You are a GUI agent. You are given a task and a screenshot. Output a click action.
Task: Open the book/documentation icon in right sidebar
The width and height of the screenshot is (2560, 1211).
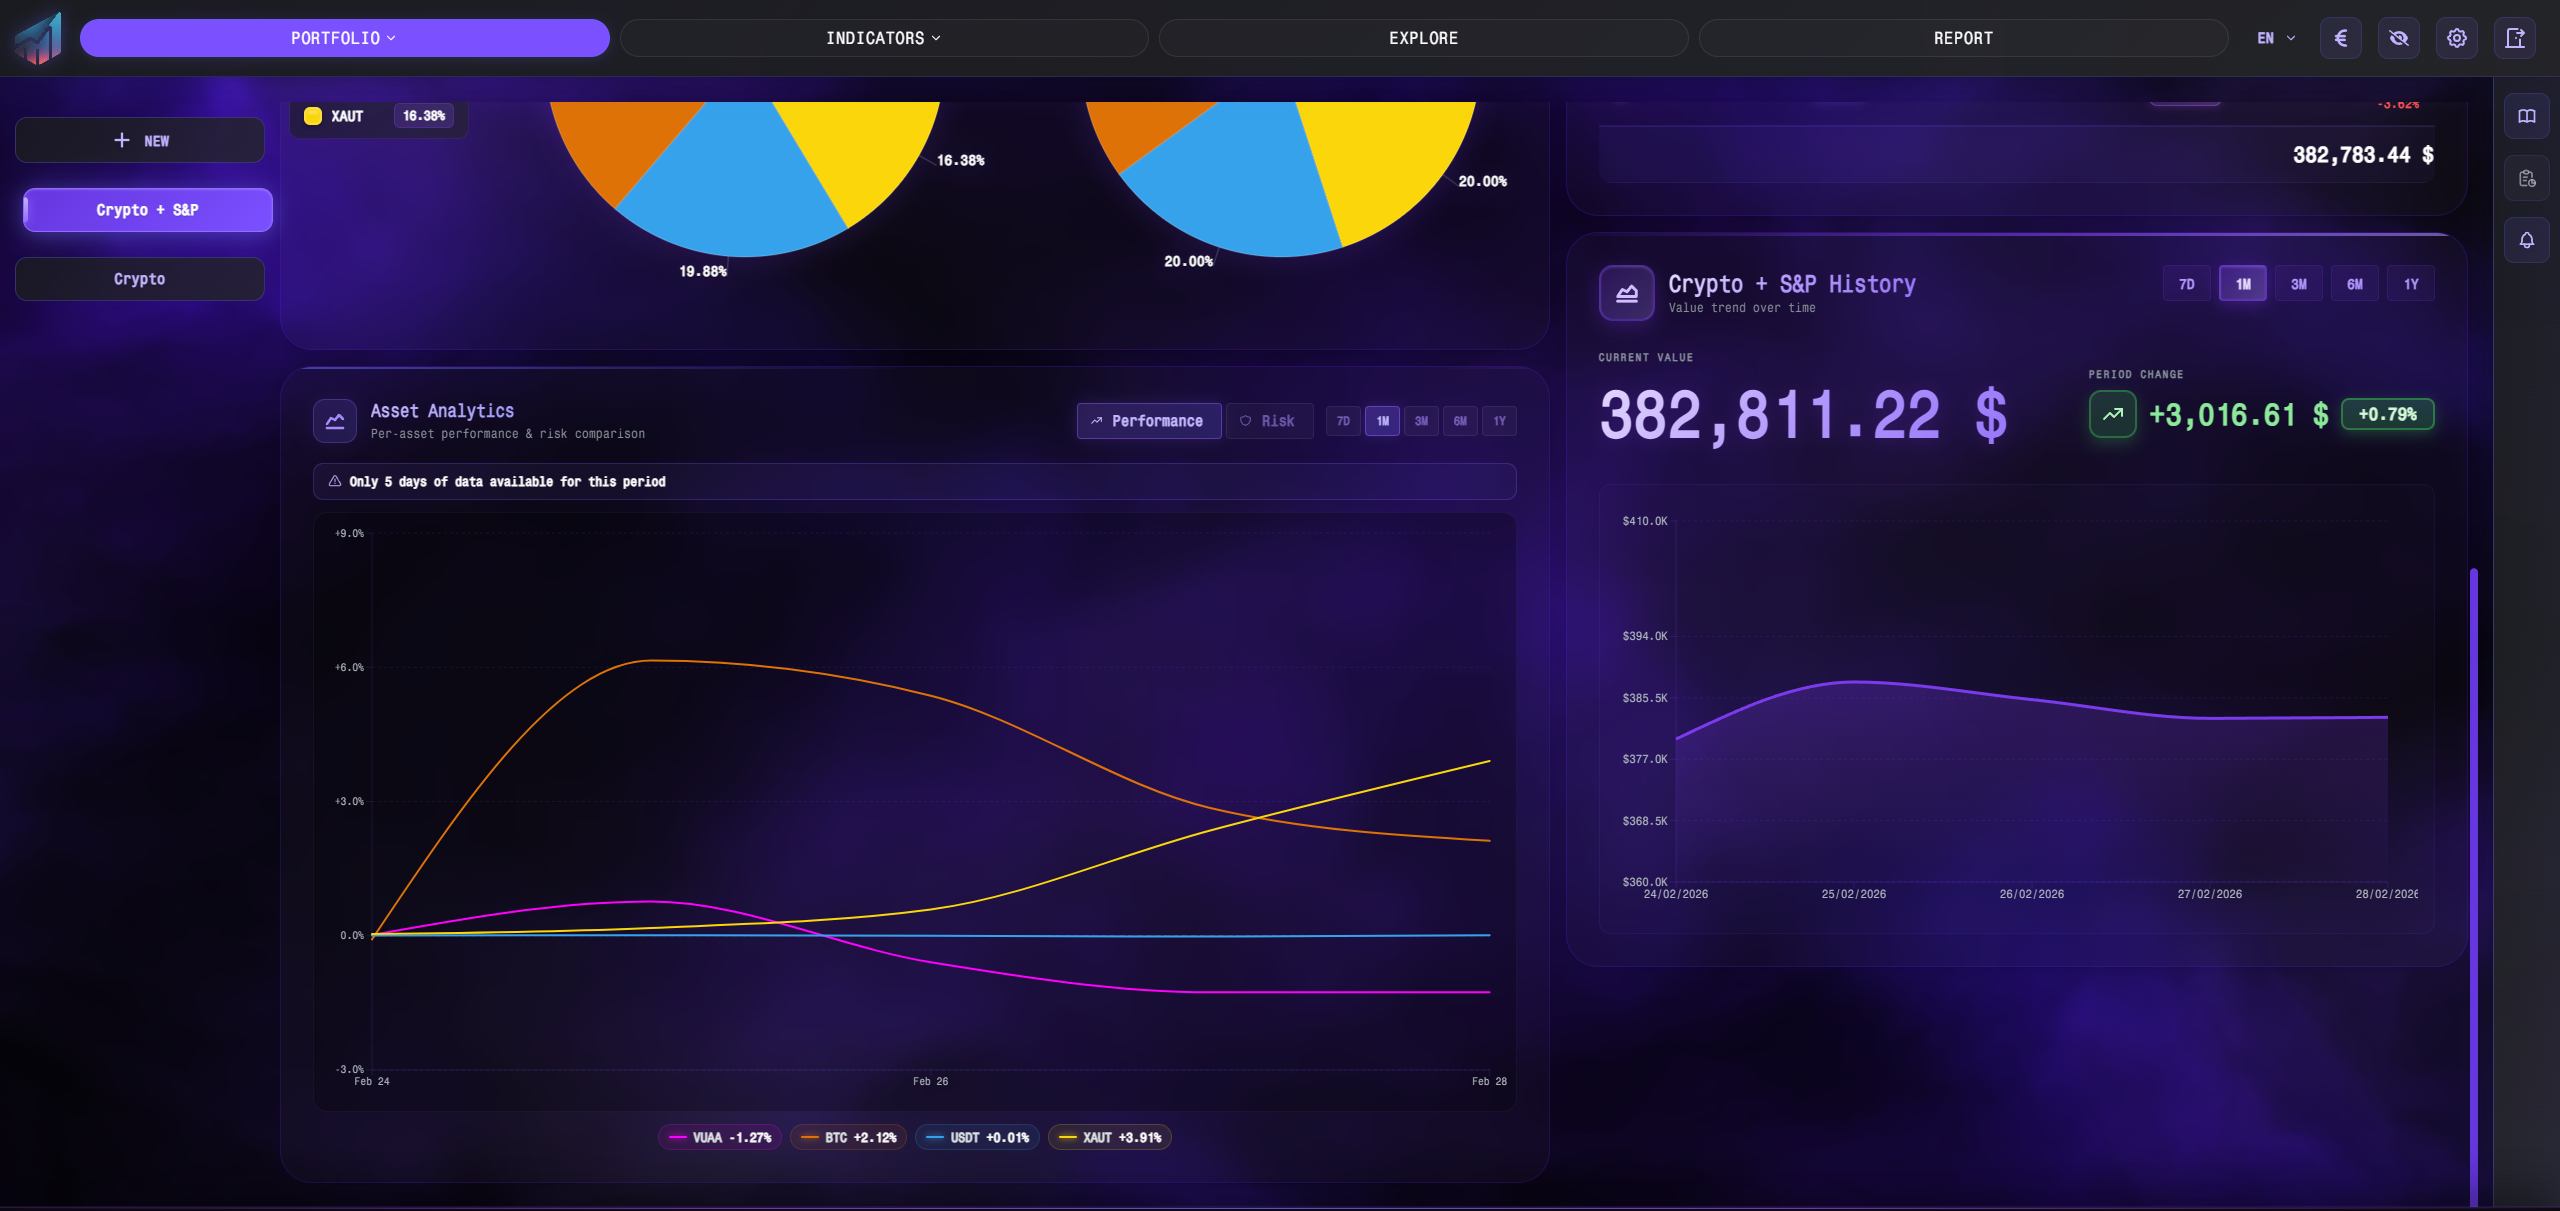[2526, 115]
